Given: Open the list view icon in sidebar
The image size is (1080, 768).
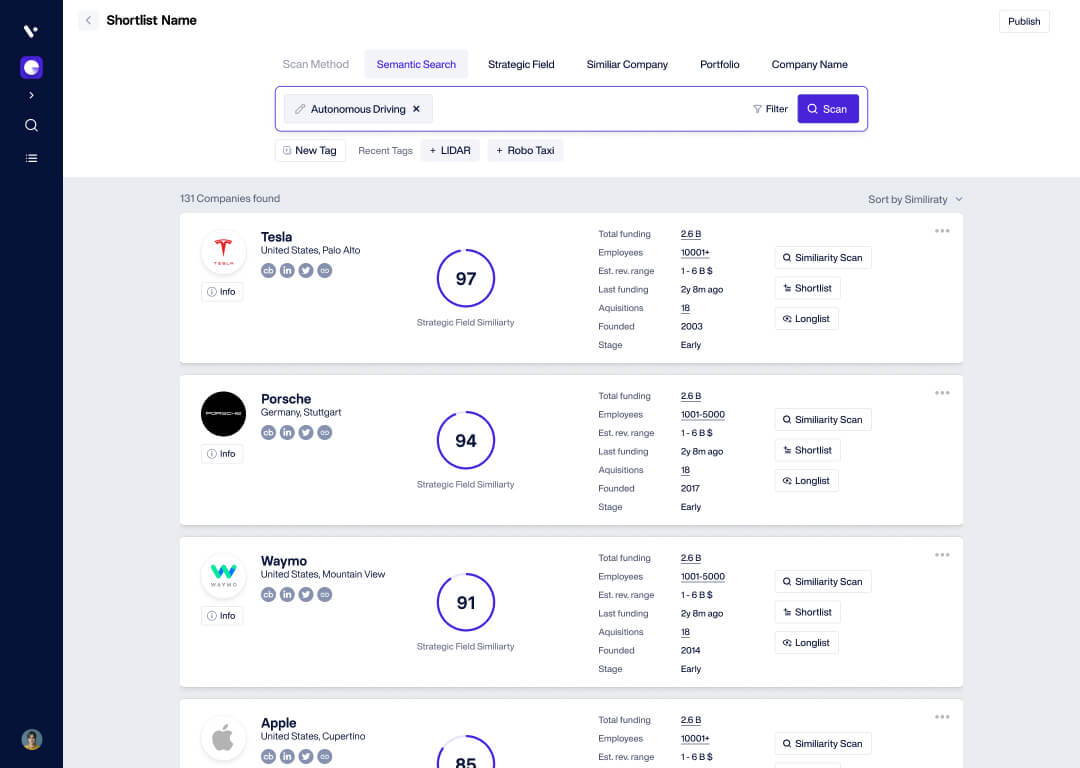Looking at the screenshot, I should [x=32, y=158].
